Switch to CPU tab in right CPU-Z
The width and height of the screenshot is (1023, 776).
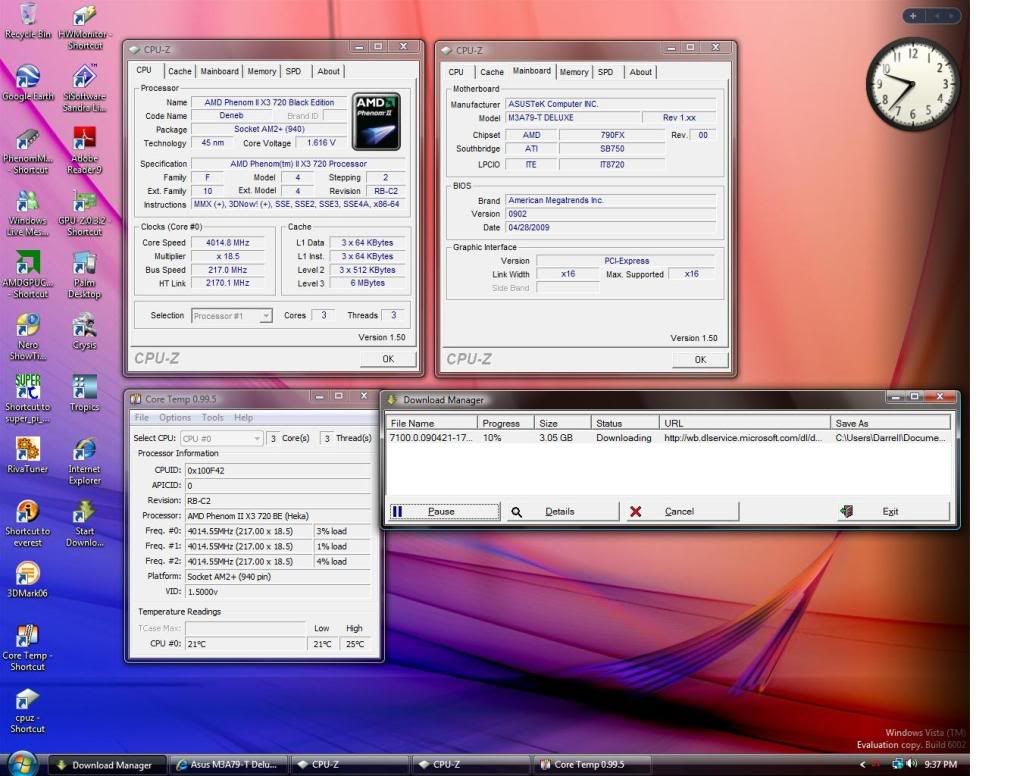456,72
